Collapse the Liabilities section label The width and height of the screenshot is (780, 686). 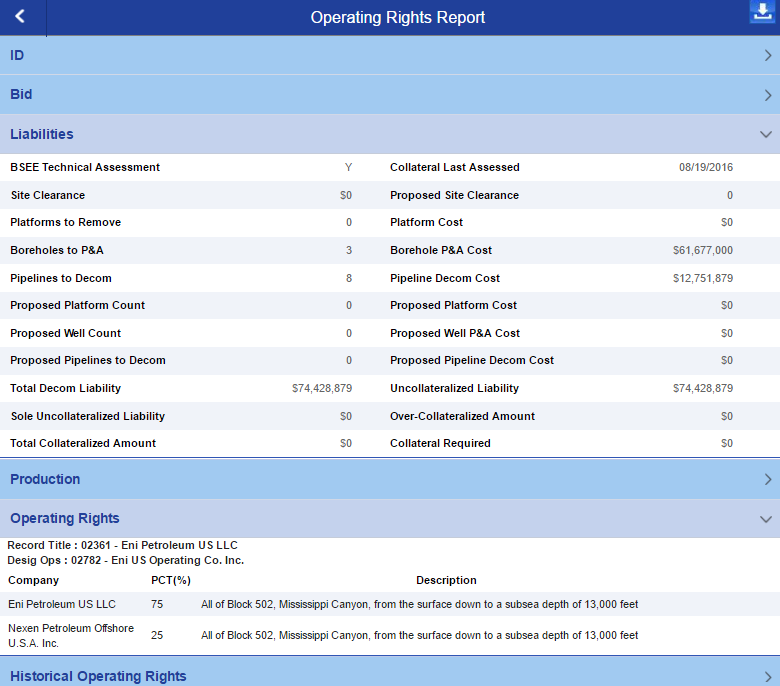tap(42, 134)
